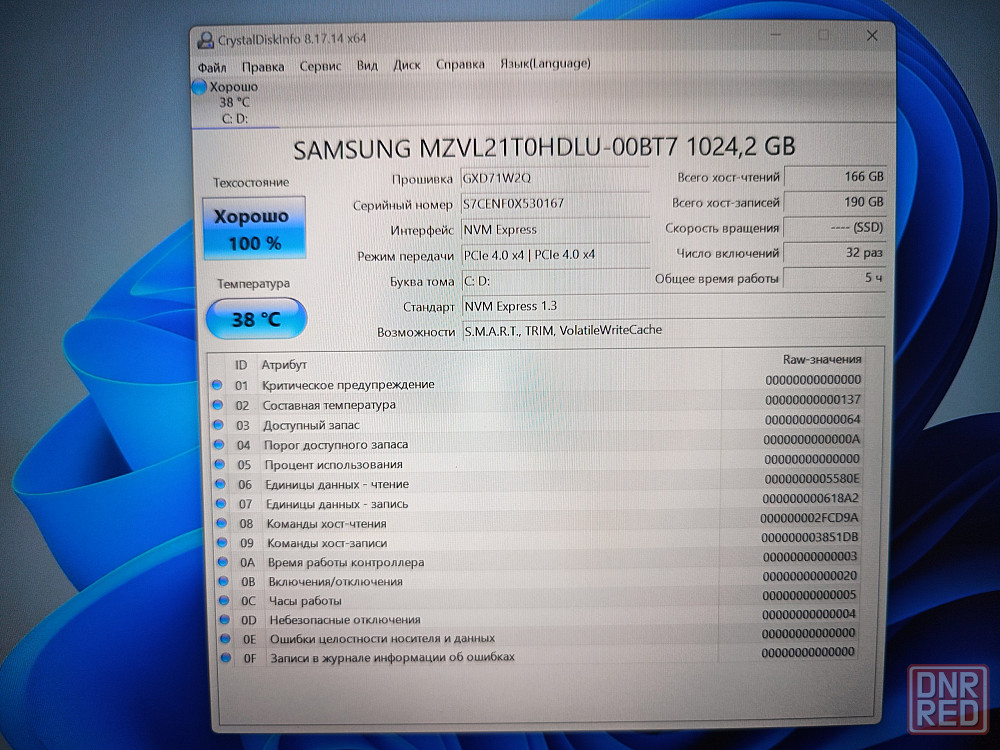Open the Сервис menu
Screen dimensions: 1000x750
pyautogui.click(x=320, y=66)
